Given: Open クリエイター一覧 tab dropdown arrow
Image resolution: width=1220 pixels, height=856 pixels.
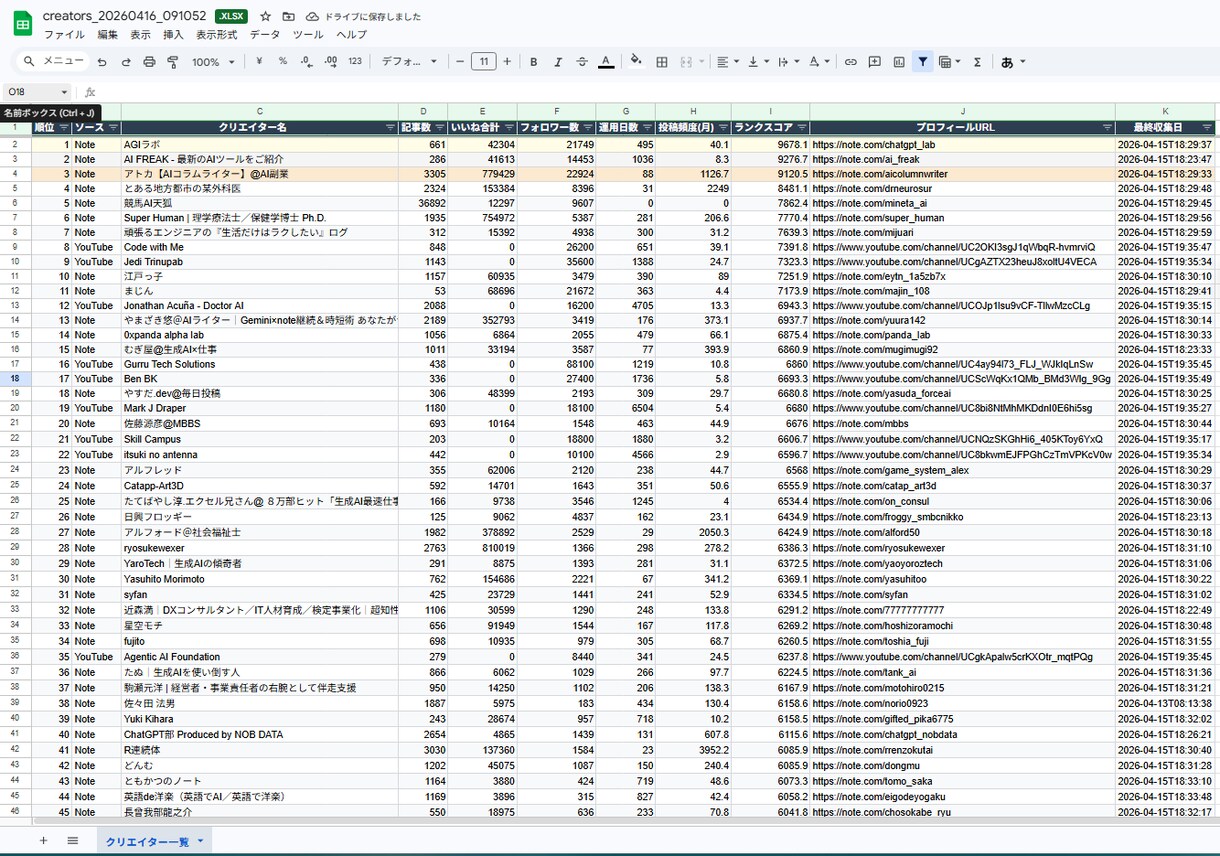Looking at the screenshot, I should [x=200, y=841].
